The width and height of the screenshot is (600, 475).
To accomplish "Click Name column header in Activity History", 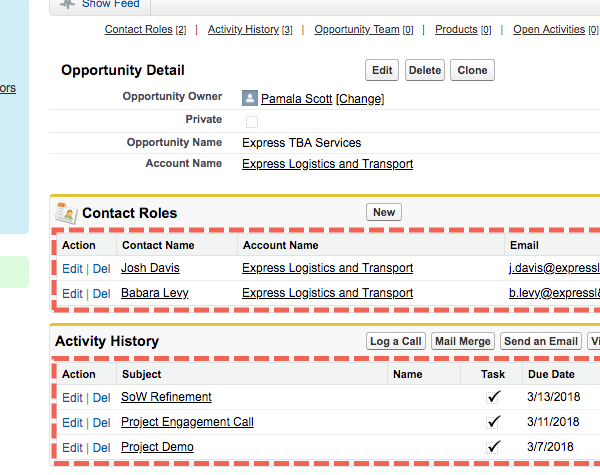I will (x=408, y=374).
